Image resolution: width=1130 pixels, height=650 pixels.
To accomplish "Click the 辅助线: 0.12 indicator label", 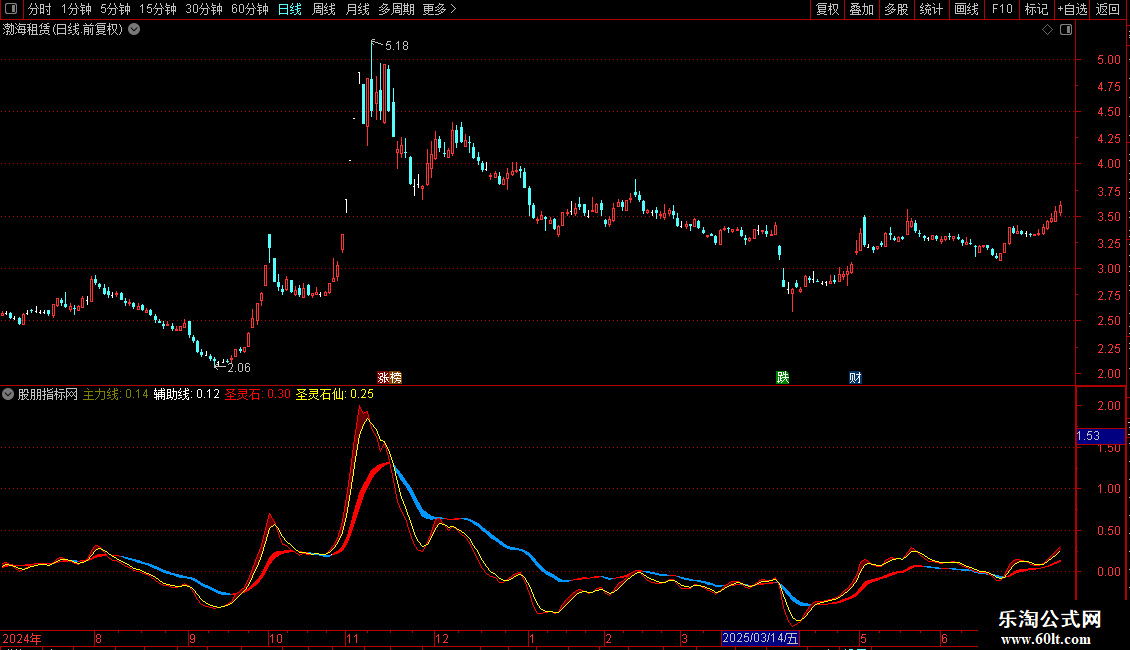I will point(186,394).
